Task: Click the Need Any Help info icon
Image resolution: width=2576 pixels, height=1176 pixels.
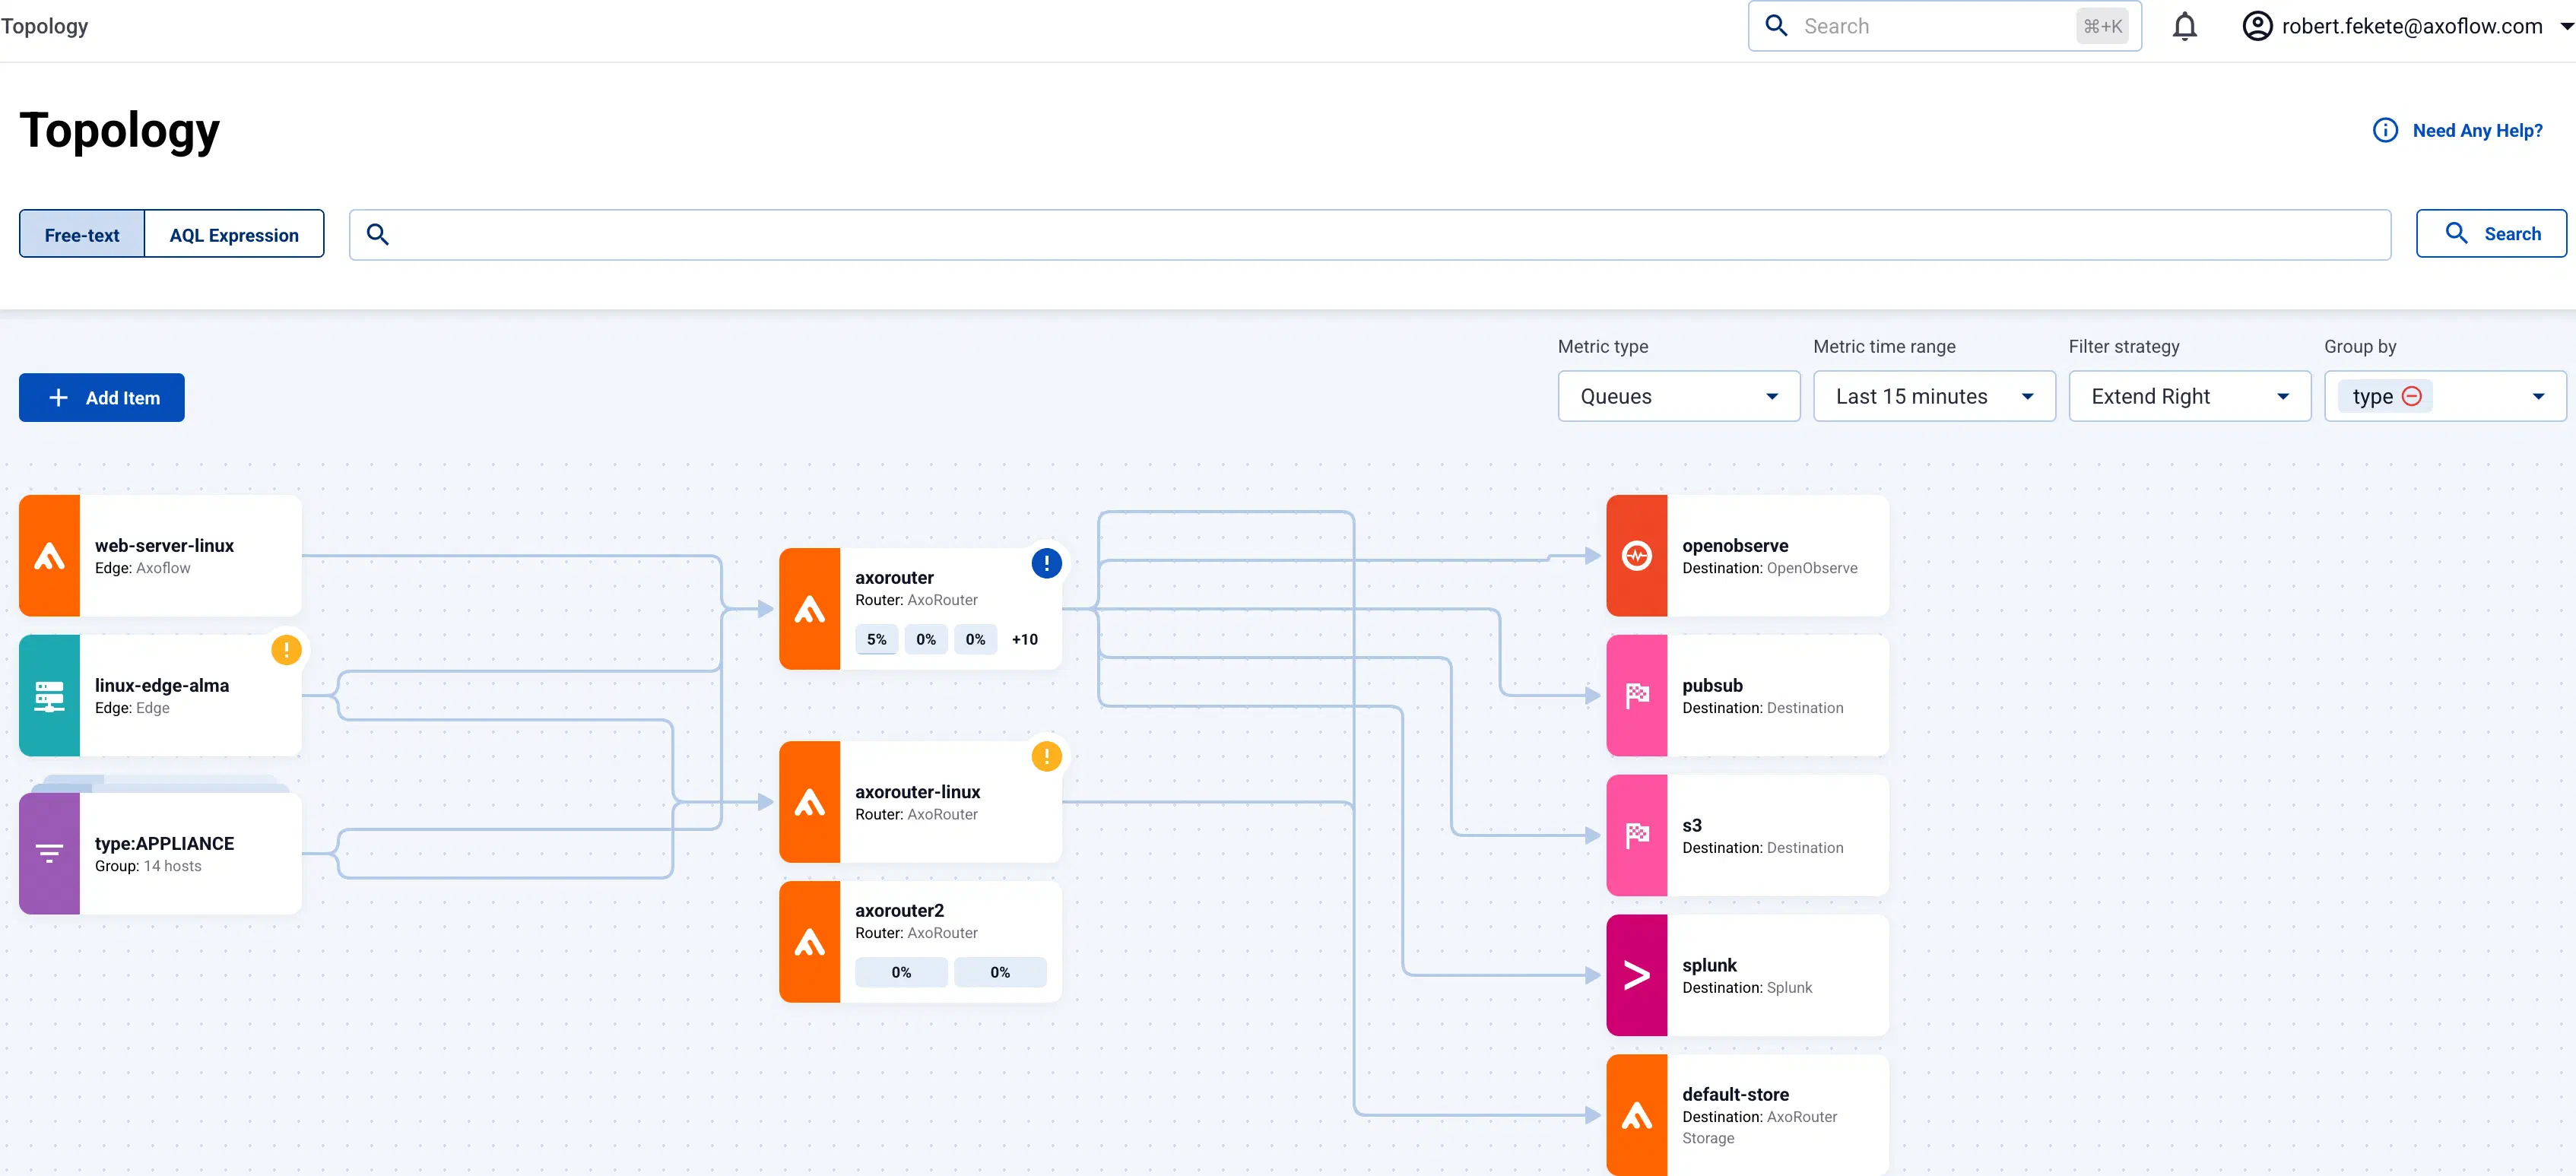Action: (2385, 130)
